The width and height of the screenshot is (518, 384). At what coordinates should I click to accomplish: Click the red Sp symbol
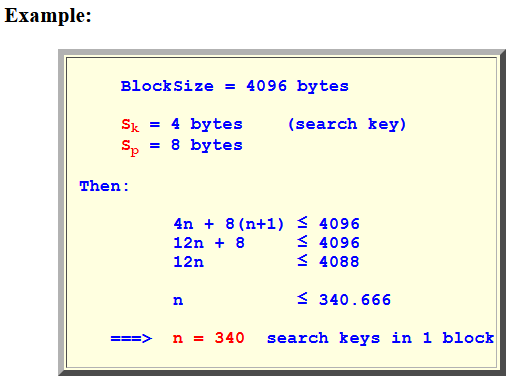tap(130, 147)
